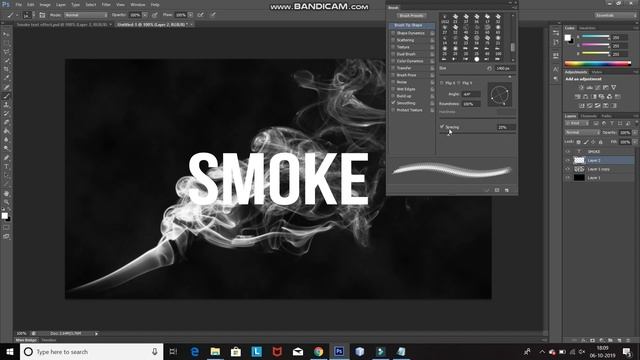Select the Pen tool in the toolbox
The width and height of the screenshot is (640, 360).
(6, 158)
